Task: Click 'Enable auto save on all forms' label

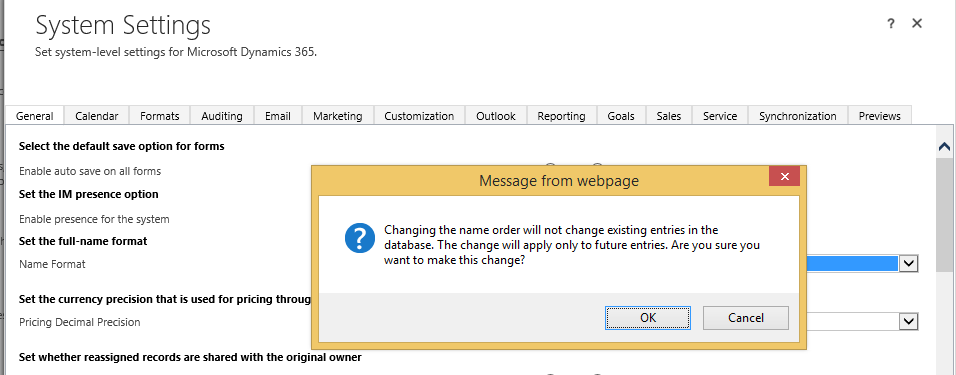Action: click(x=90, y=171)
